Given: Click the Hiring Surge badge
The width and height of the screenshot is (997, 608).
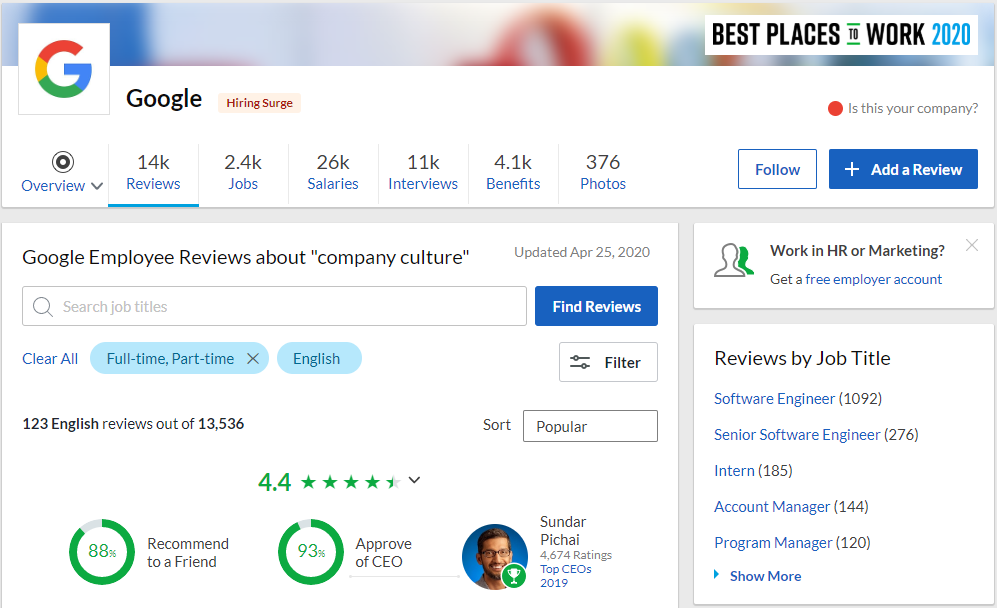Looking at the screenshot, I should 259,103.
